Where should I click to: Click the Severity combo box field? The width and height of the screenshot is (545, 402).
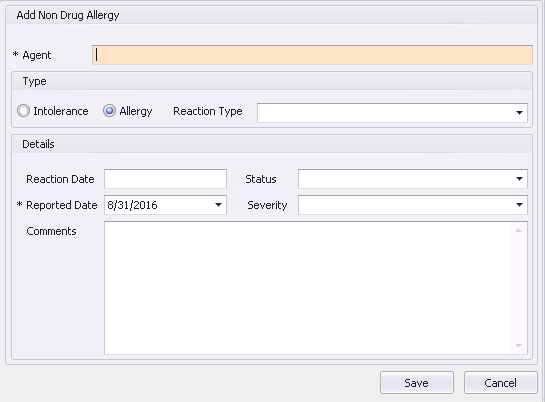coord(413,205)
